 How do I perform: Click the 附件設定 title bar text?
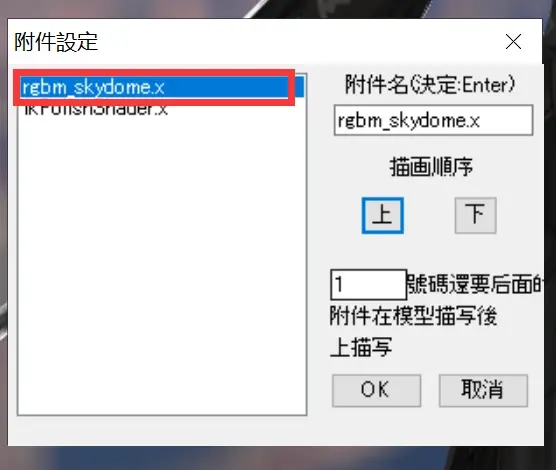(x=56, y=42)
